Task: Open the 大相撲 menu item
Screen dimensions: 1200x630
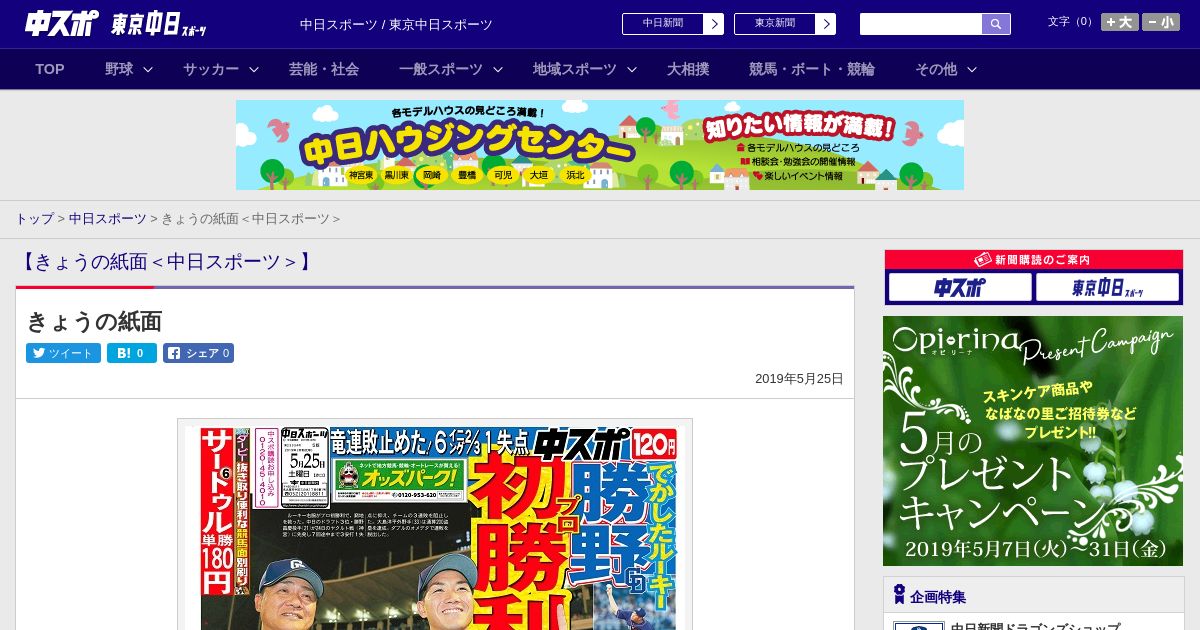Action: click(x=688, y=69)
